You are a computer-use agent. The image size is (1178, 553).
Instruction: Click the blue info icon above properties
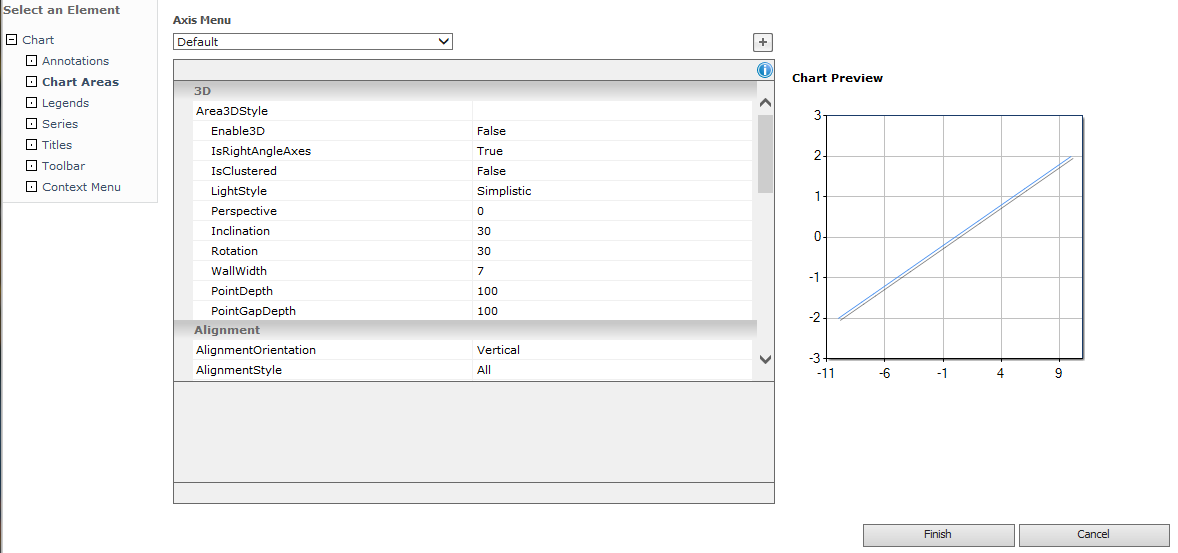coord(764,71)
